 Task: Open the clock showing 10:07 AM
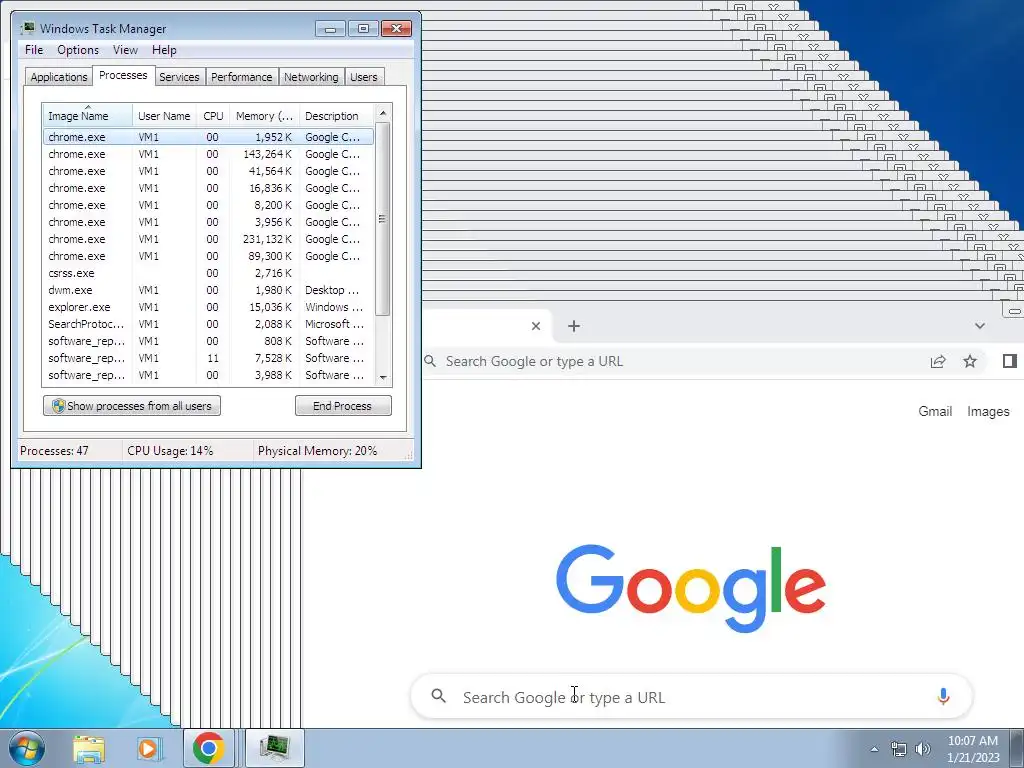click(x=972, y=749)
